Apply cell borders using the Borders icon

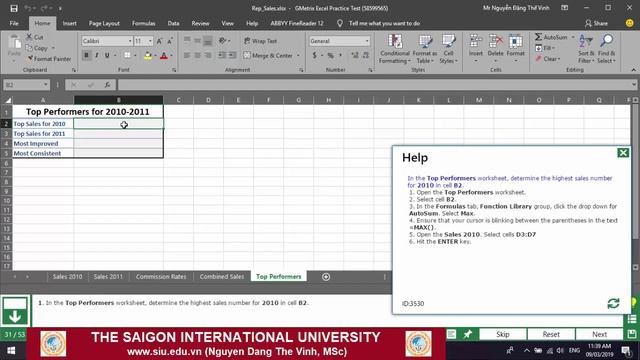click(x=127, y=55)
